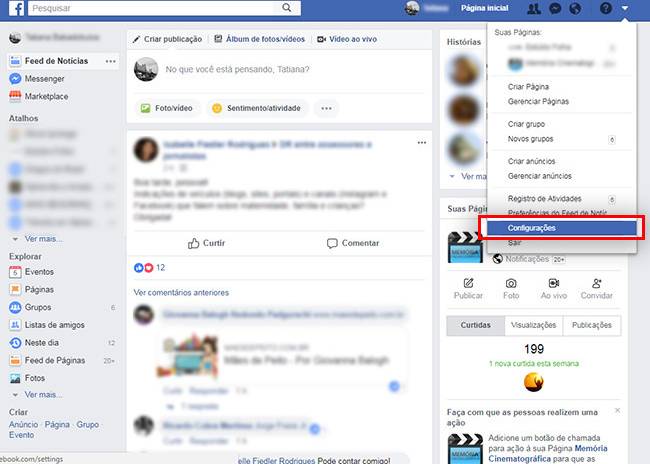Expand Ver mais in Histórias
The height and width of the screenshot is (464, 650).
click(468, 176)
